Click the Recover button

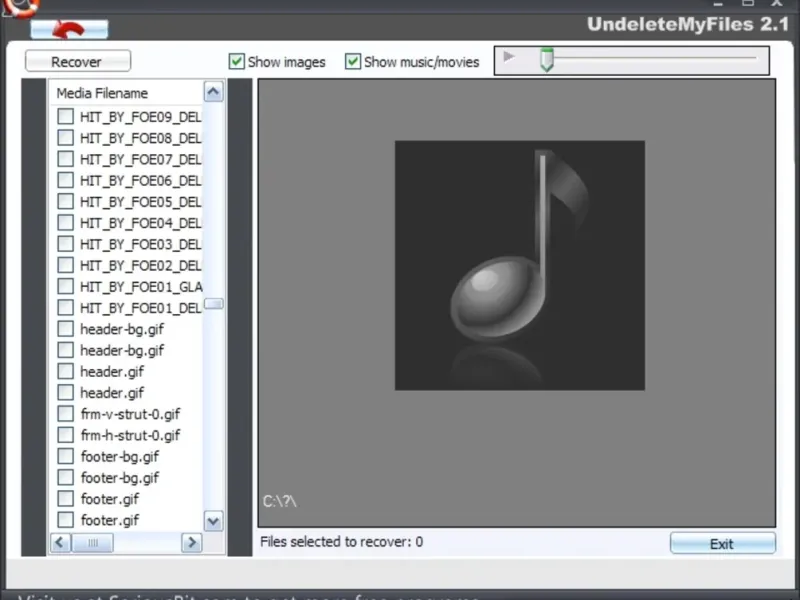point(78,62)
